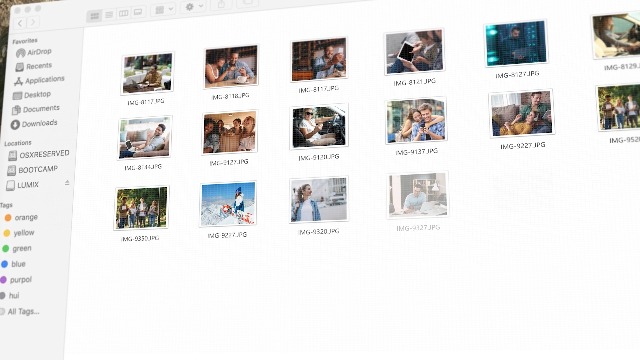Open AirDrop from the sidebar
640x360 pixels.
click(34, 52)
